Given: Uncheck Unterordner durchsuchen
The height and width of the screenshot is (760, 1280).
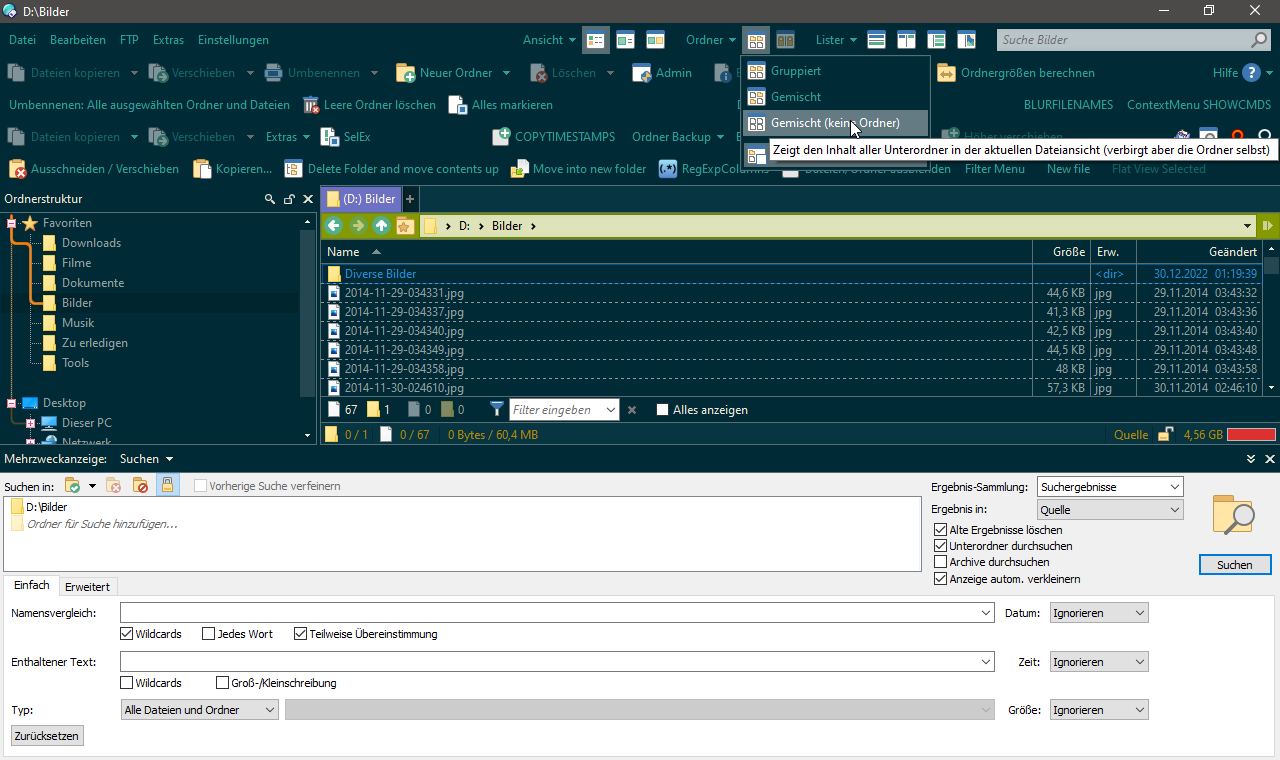Looking at the screenshot, I should (940, 546).
